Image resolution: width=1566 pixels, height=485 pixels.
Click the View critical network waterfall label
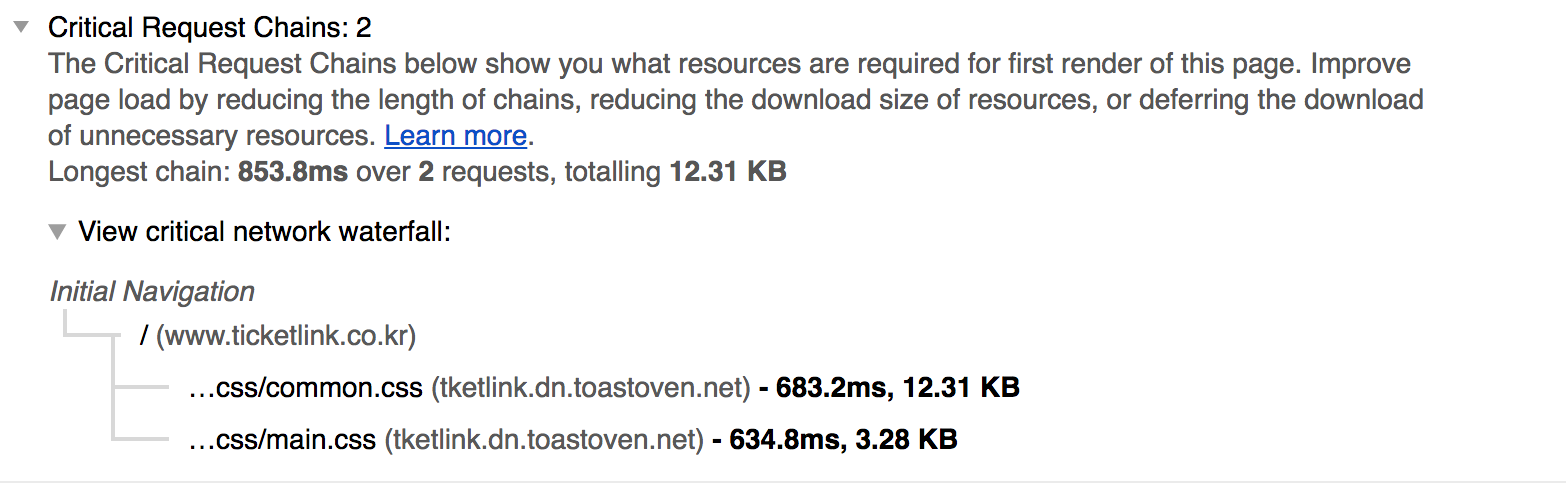pyautogui.click(x=265, y=232)
